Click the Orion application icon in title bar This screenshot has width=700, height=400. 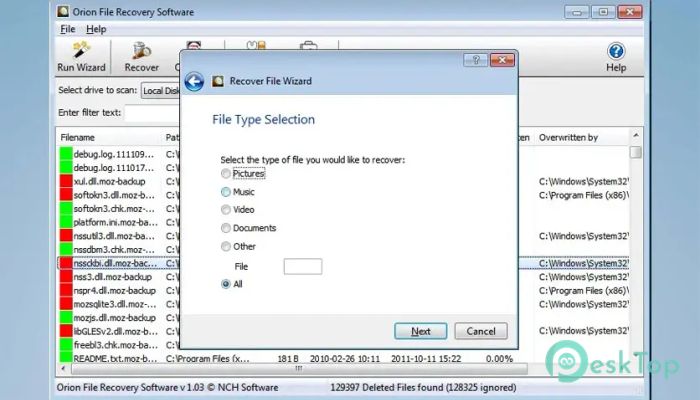coord(63,12)
